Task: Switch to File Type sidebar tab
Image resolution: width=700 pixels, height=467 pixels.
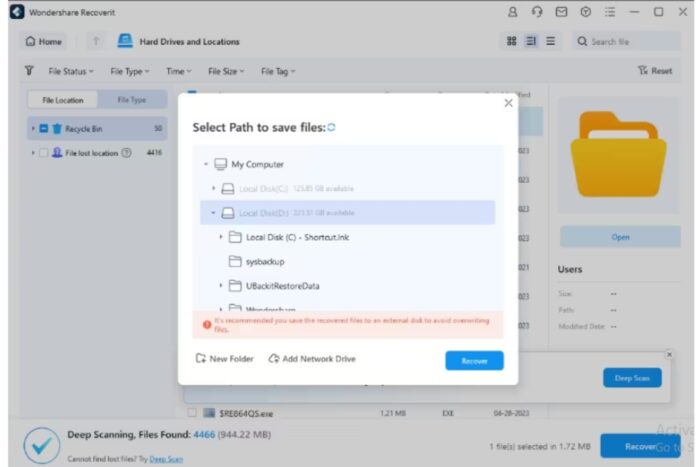Action: [132, 100]
